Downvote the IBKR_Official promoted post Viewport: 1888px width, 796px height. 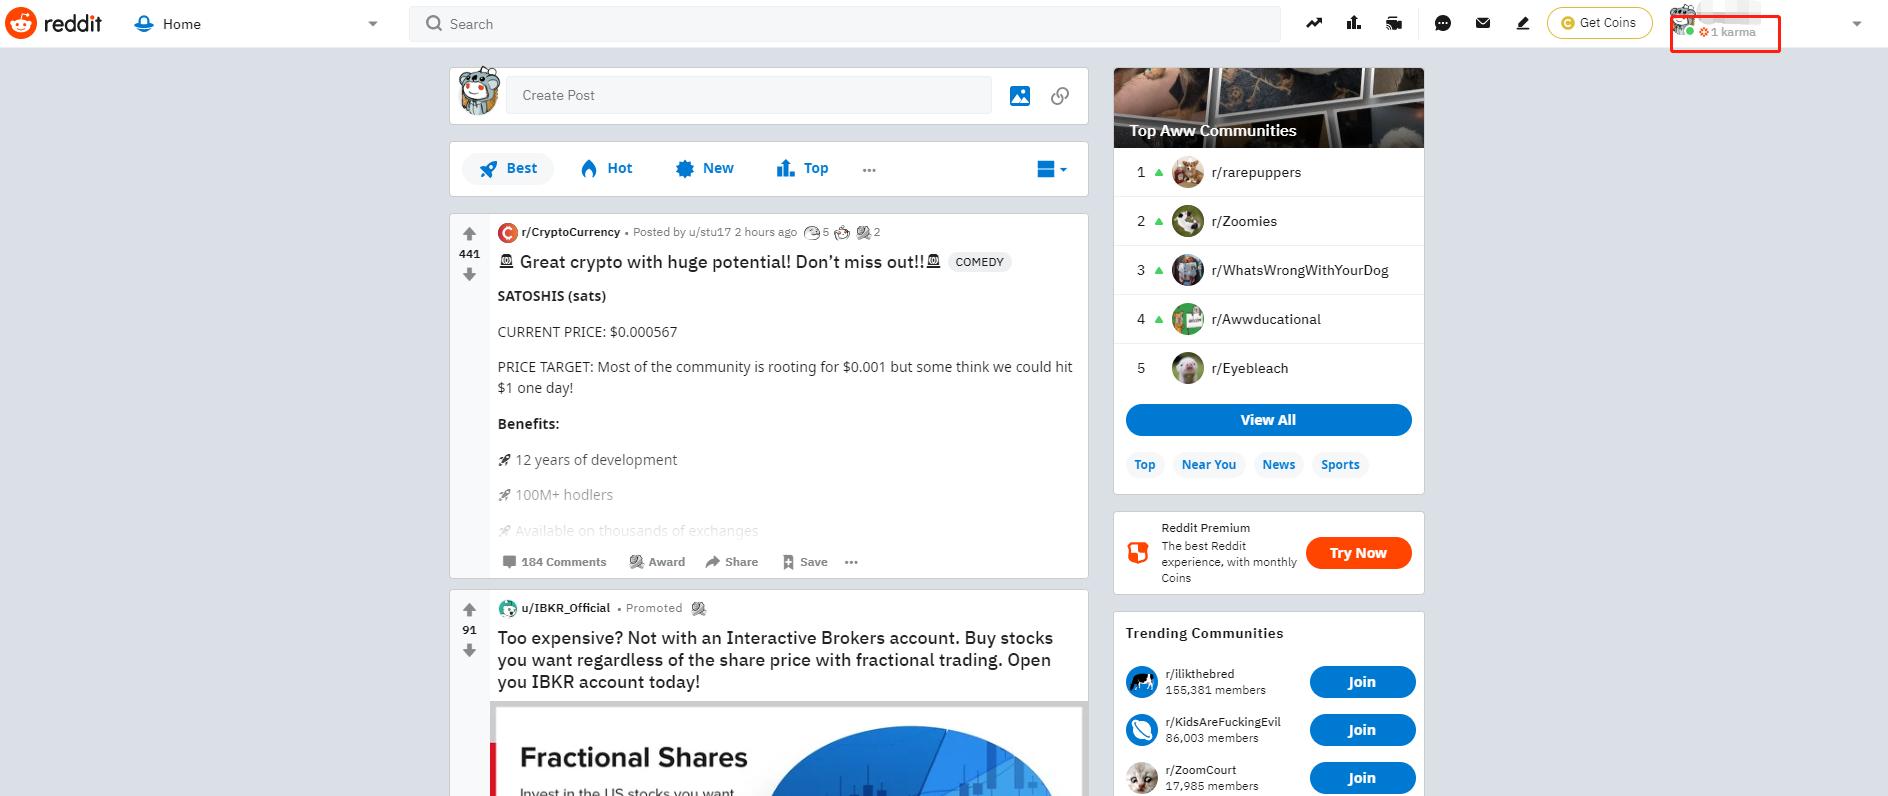point(469,650)
